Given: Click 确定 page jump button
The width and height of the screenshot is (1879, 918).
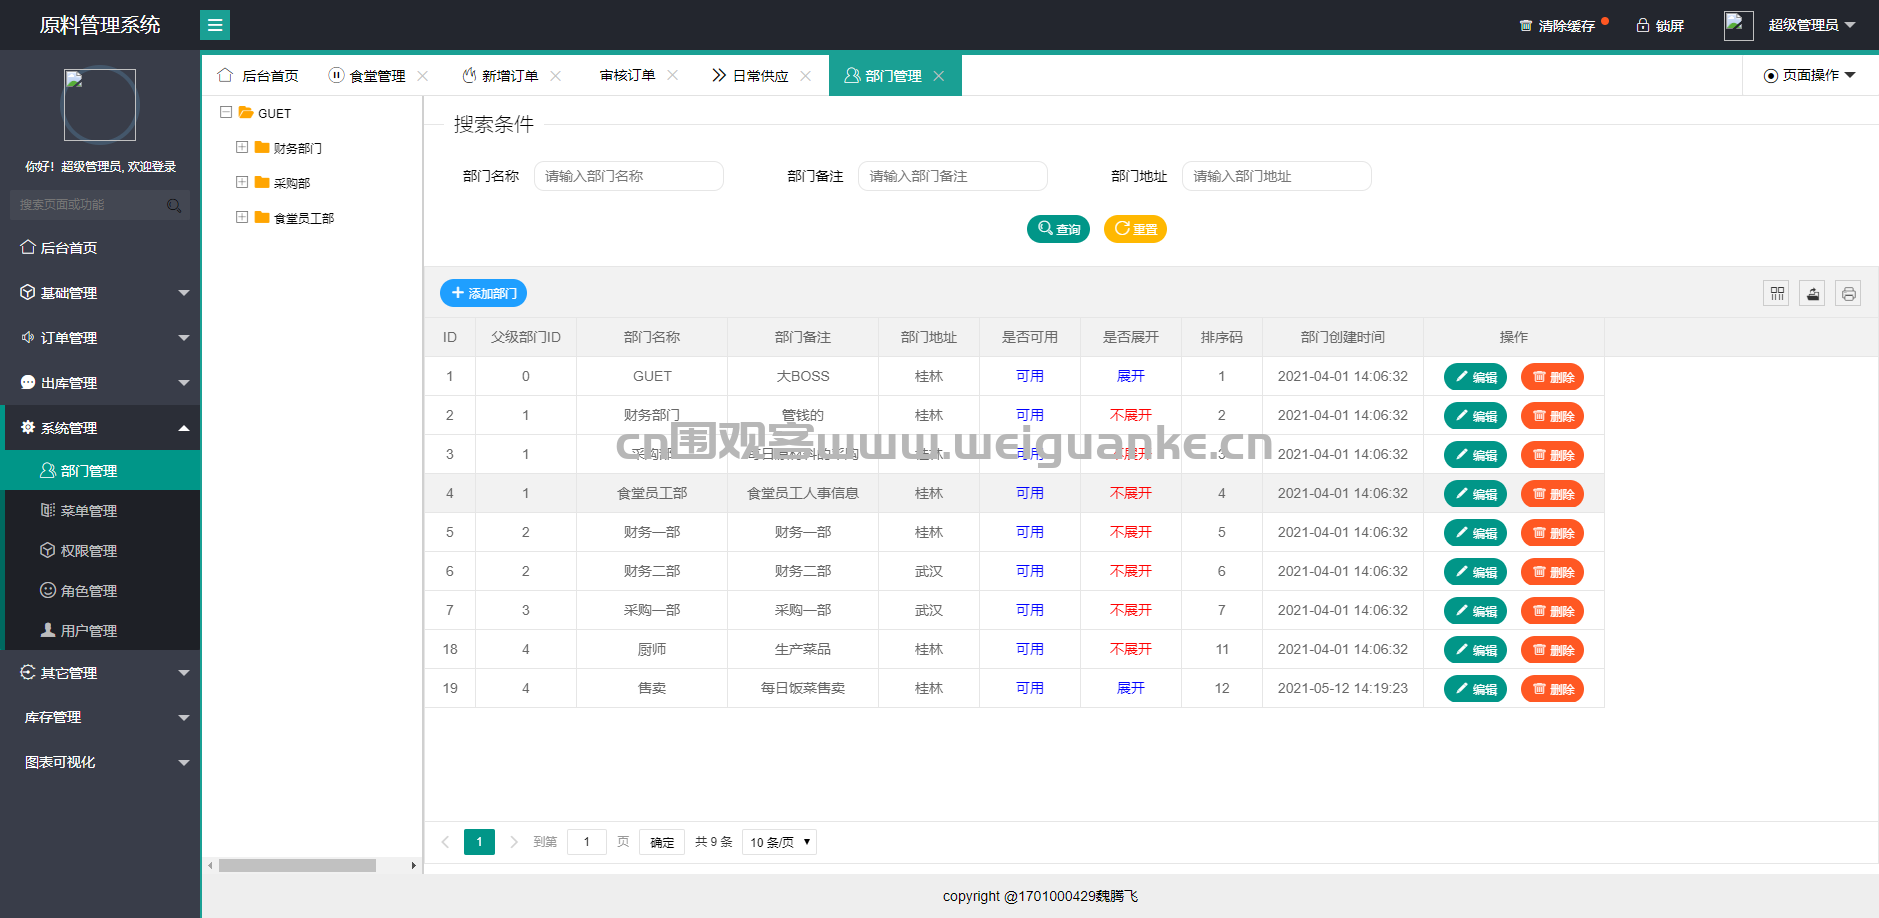Looking at the screenshot, I should 662,842.
